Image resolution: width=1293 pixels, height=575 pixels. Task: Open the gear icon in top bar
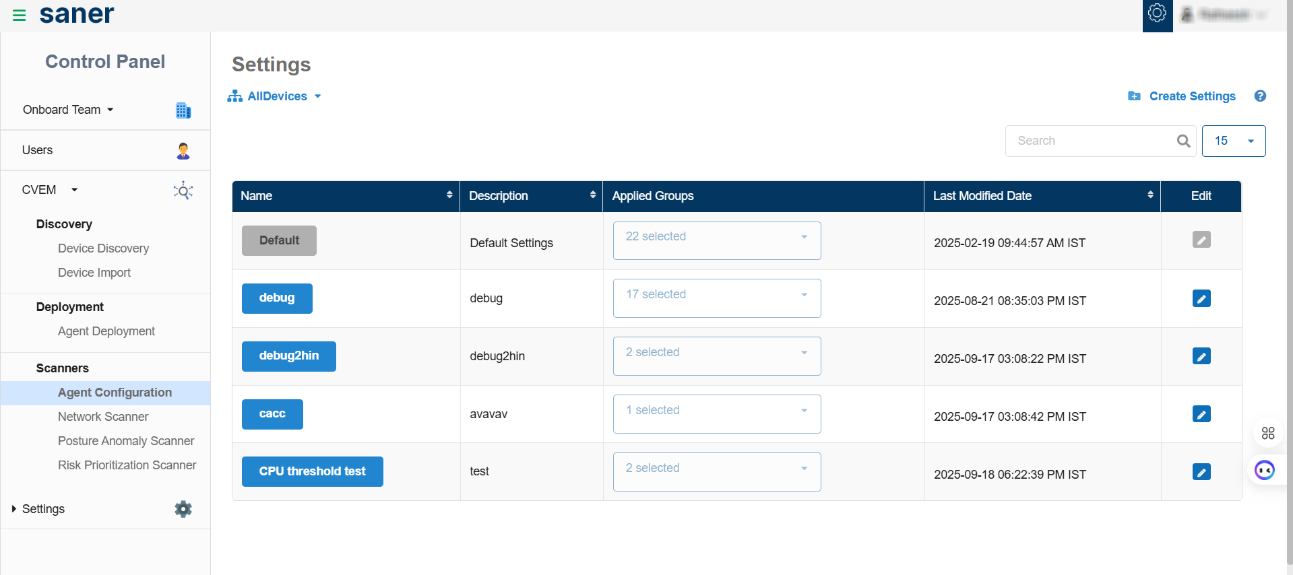pyautogui.click(x=1157, y=14)
